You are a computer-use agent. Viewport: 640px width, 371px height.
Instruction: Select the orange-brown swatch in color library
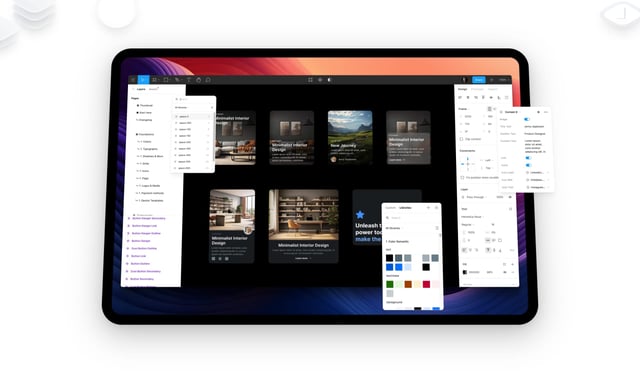coord(408,284)
